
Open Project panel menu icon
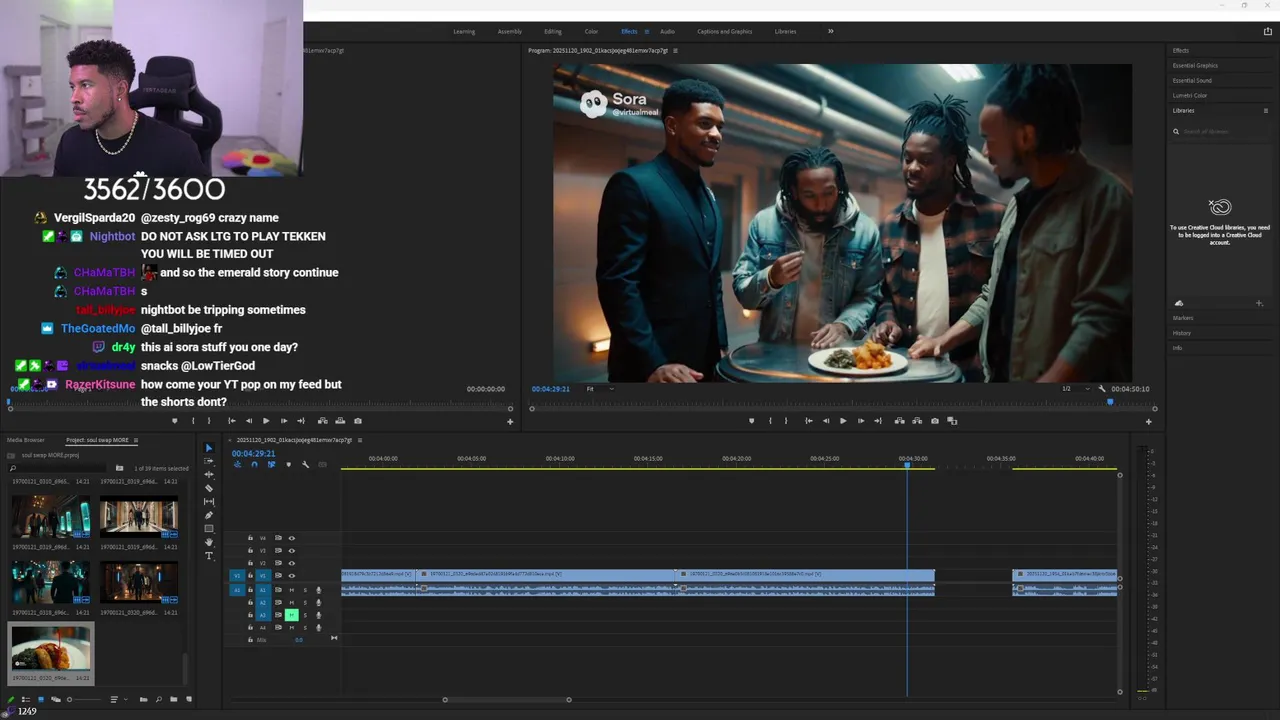pyautogui.click(x=136, y=440)
